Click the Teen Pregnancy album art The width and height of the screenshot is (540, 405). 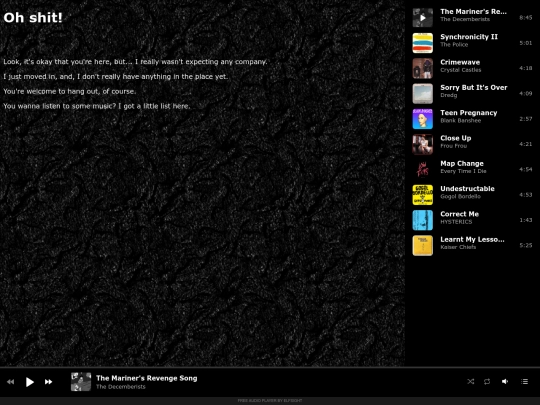[423, 119]
